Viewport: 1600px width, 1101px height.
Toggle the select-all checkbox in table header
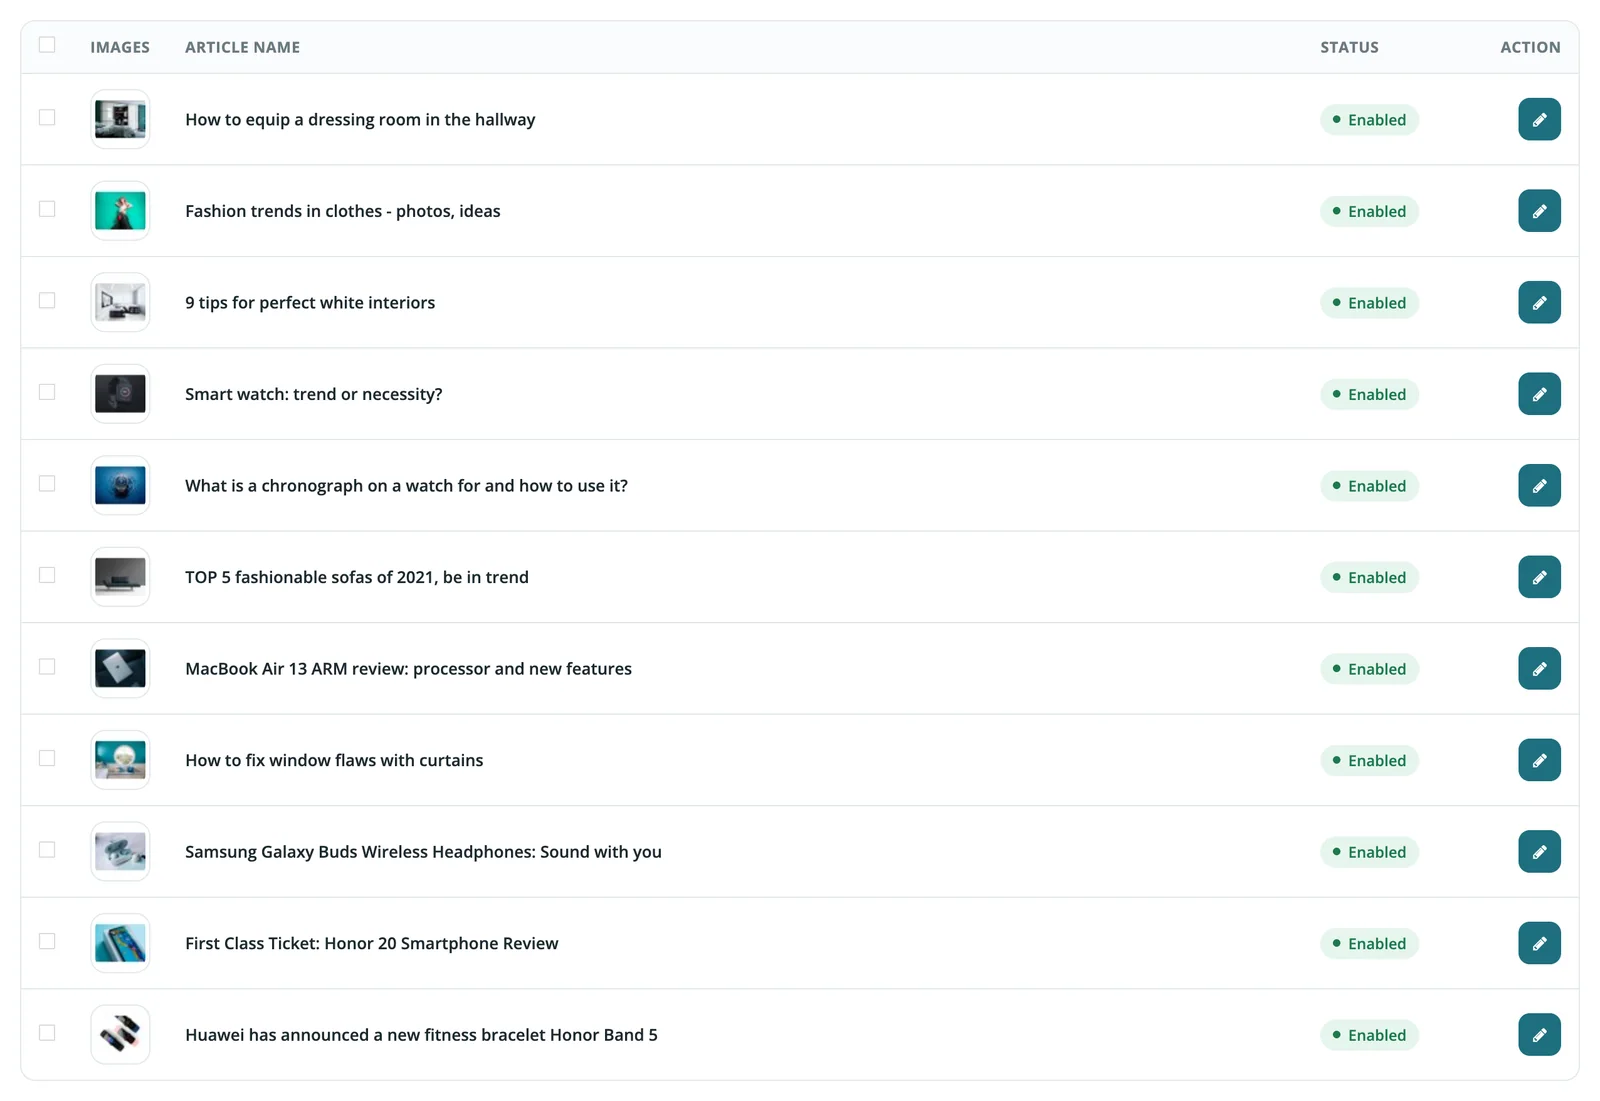coord(47,45)
